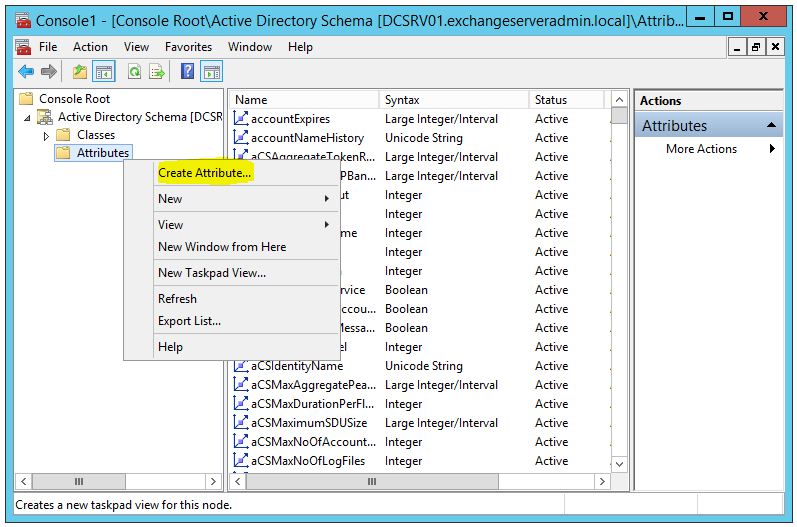Open the Action menu

(x=90, y=47)
